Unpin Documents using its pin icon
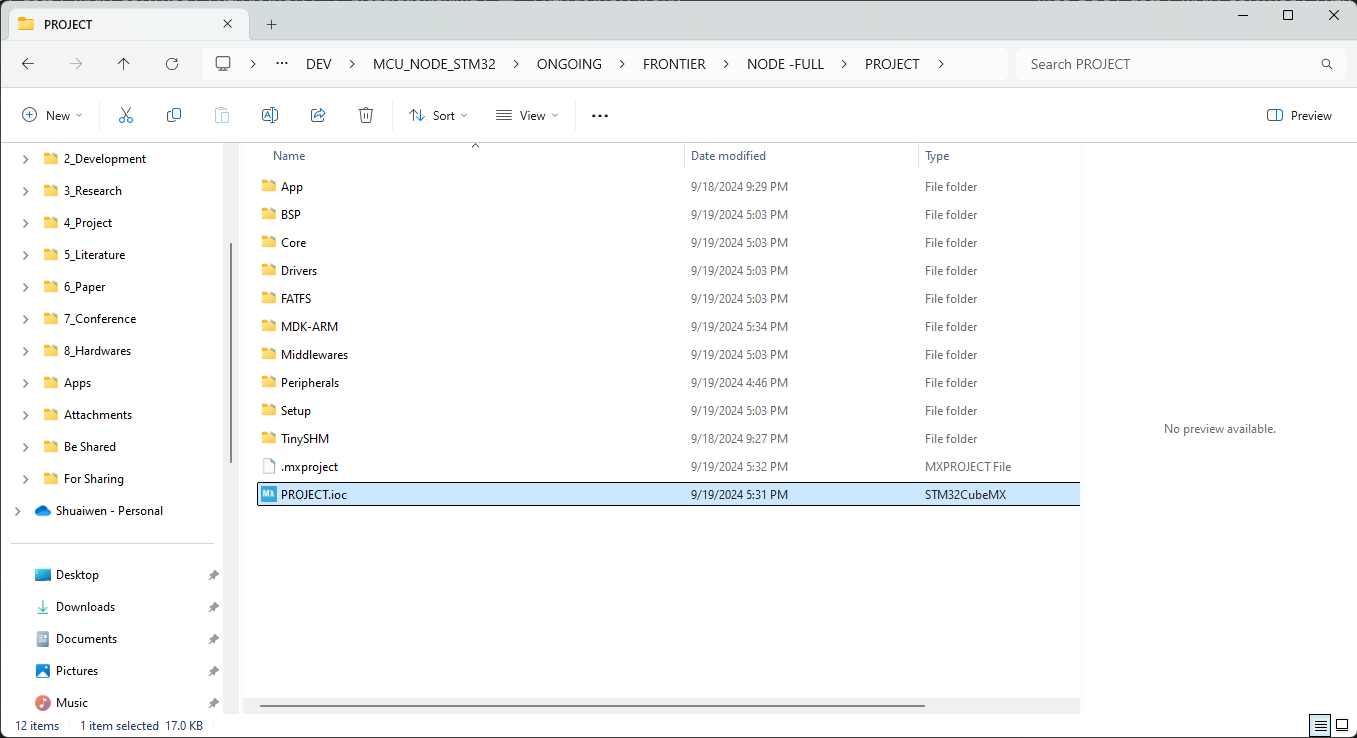This screenshot has height=738, width=1357. [213, 639]
